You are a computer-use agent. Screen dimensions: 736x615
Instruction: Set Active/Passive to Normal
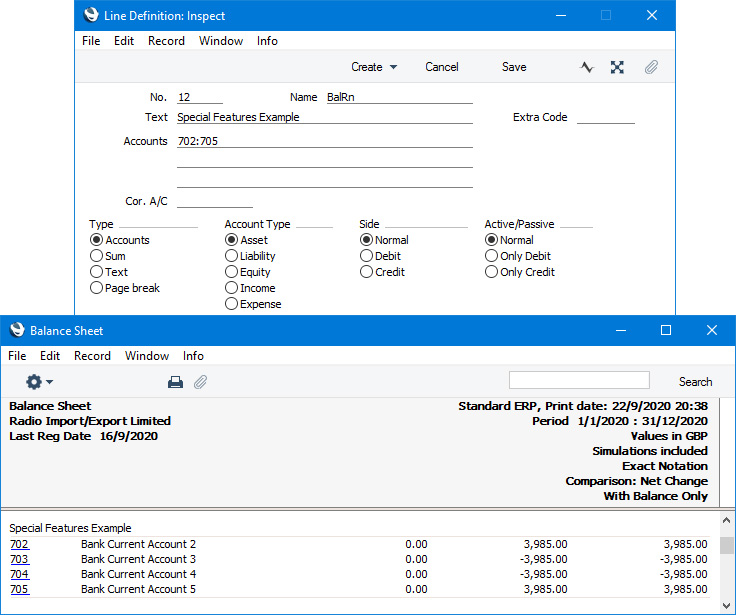point(491,240)
